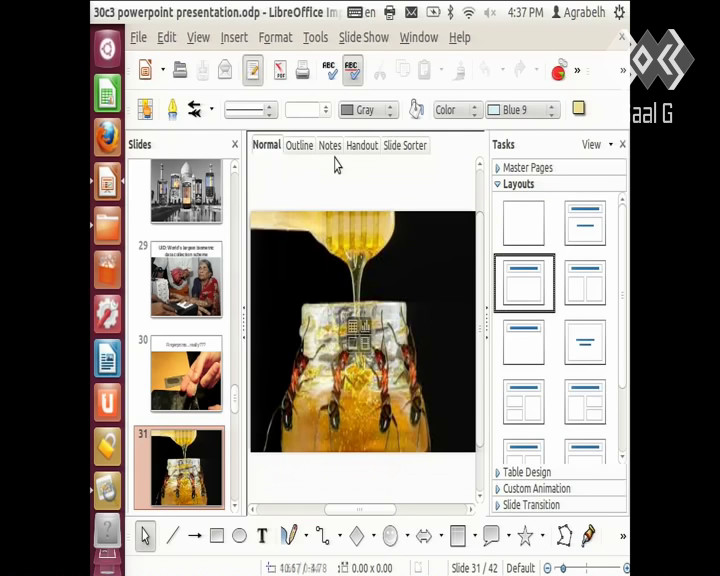Select slide 30 thumbnail
720x576 pixels.
186,373
